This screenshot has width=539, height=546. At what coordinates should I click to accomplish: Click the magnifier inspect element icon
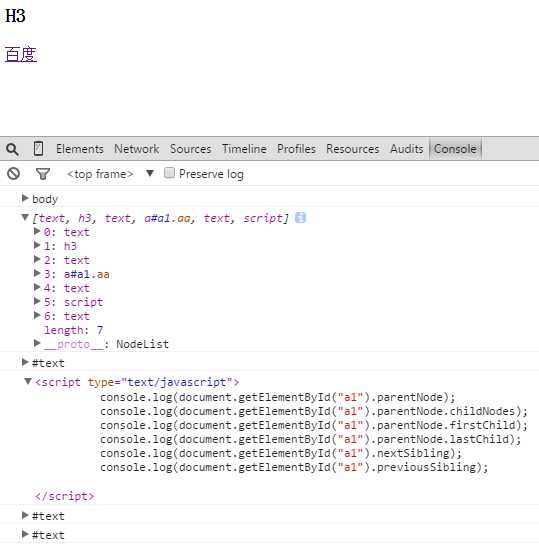[x=12, y=149]
